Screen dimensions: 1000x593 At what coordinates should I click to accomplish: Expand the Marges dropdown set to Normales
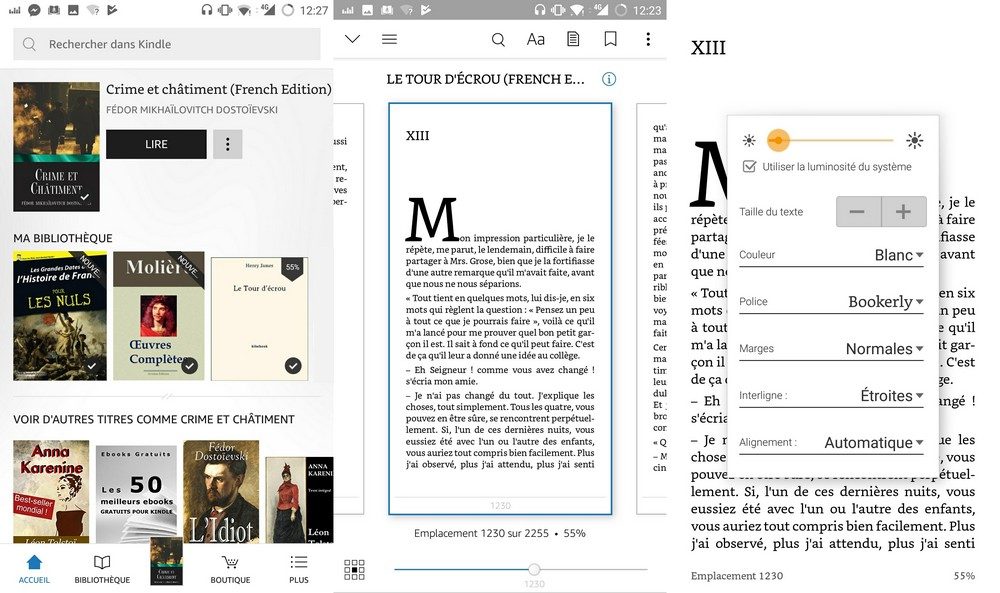[x=884, y=349]
